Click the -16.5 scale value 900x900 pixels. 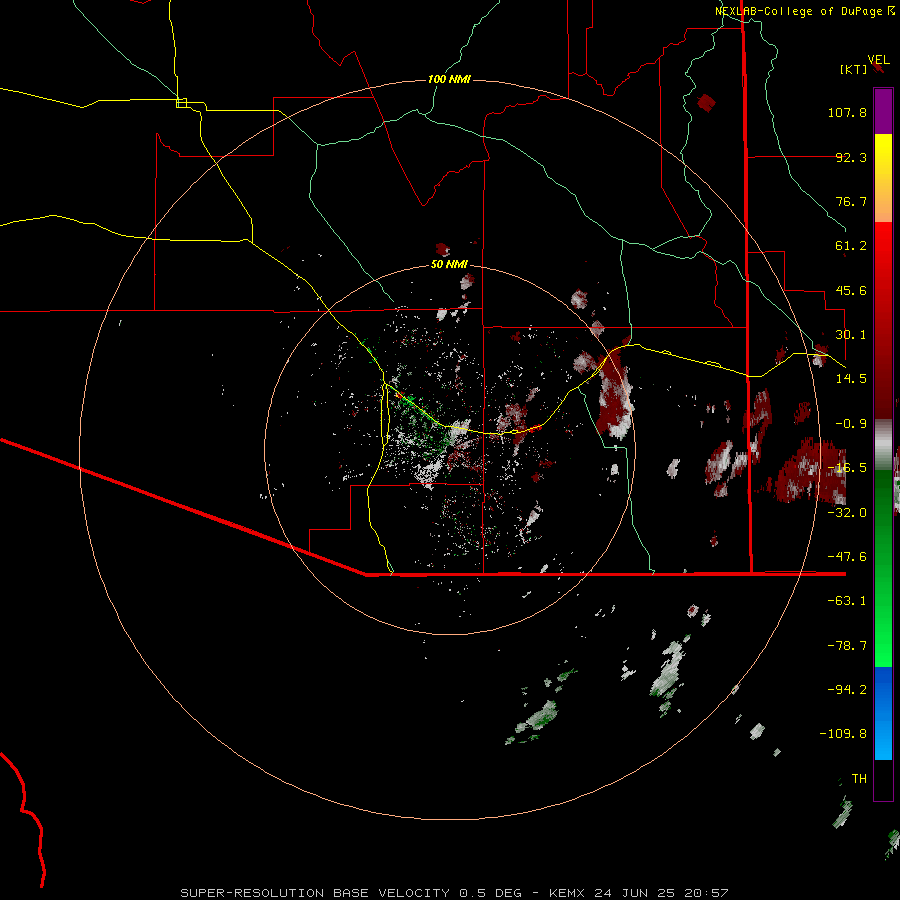pyautogui.click(x=847, y=468)
